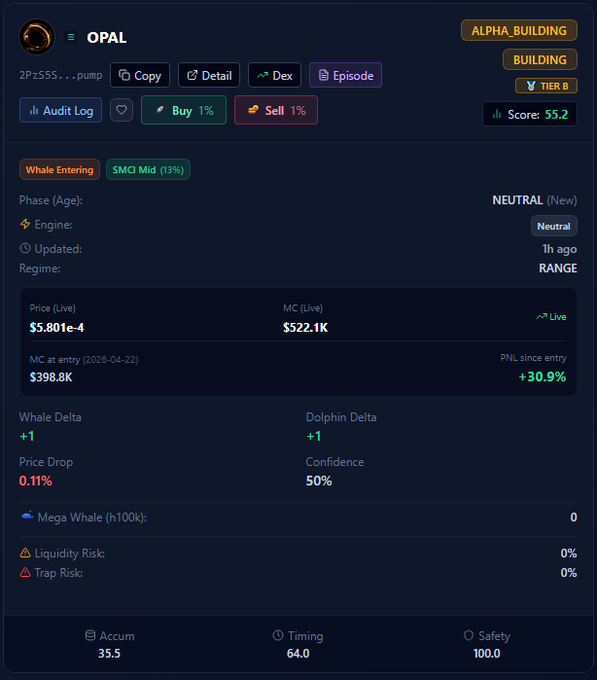The width and height of the screenshot is (597, 680).
Task: Click the Timing clock icon
Action: (278, 635)
